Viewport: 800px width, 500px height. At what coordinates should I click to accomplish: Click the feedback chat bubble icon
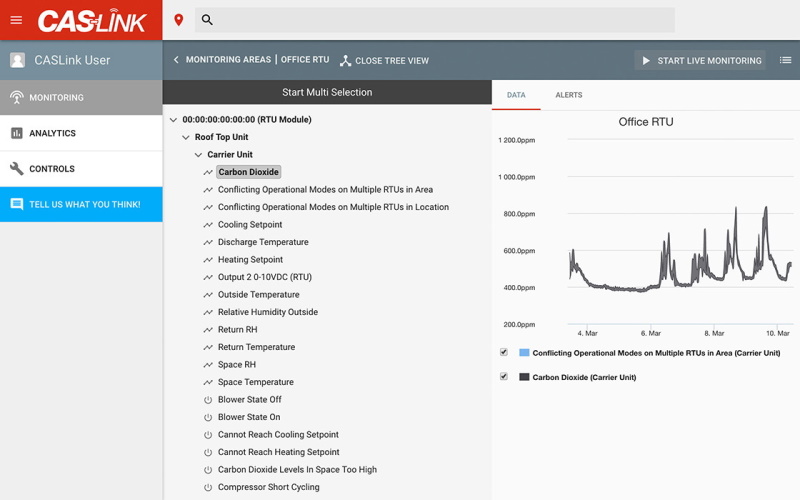pyautogui.click(x=17, y=204)
